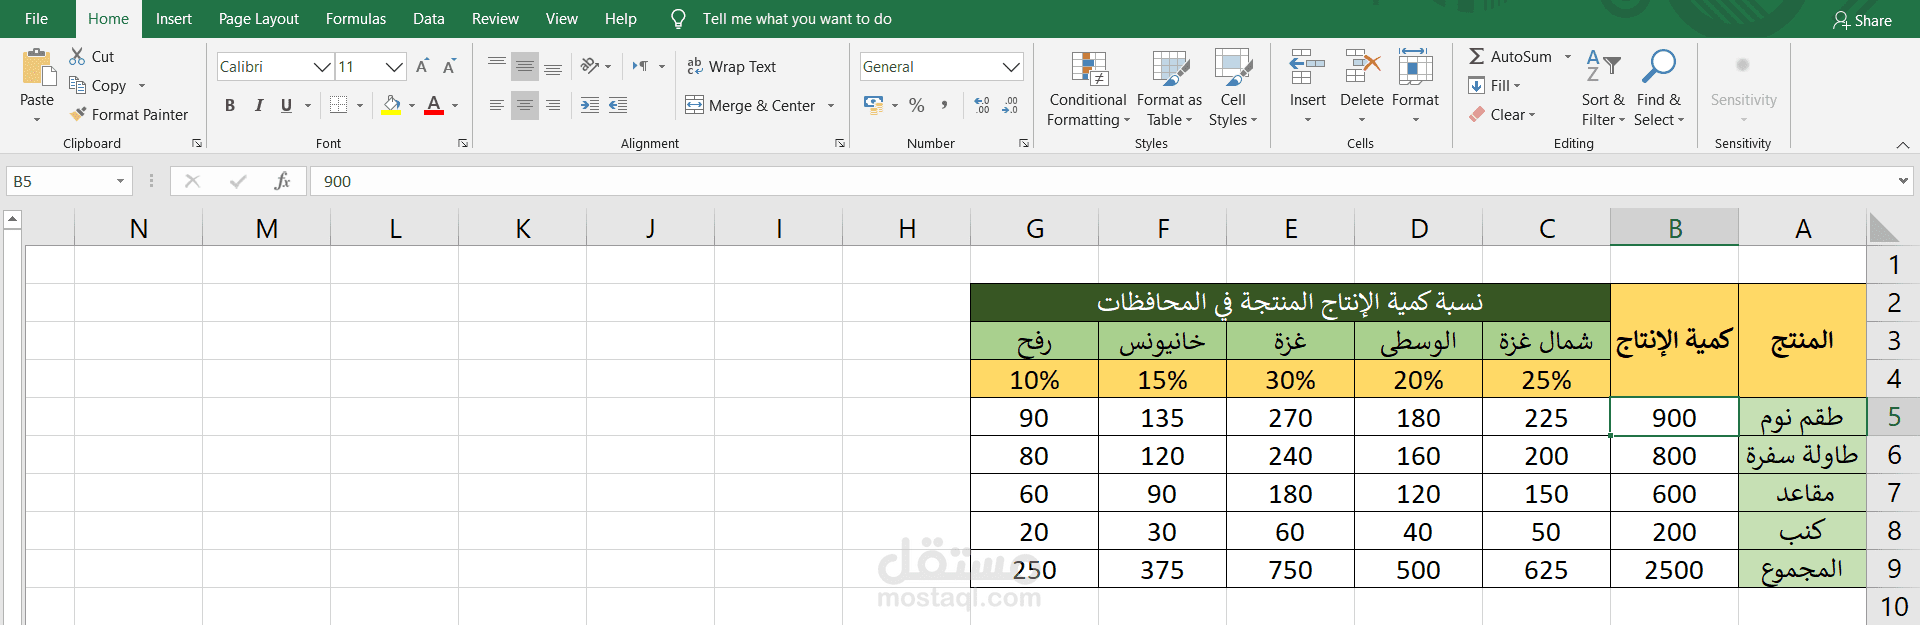Toggle Wrap Text on the cell
This screenshot has height=625, width=1920.
731,66
